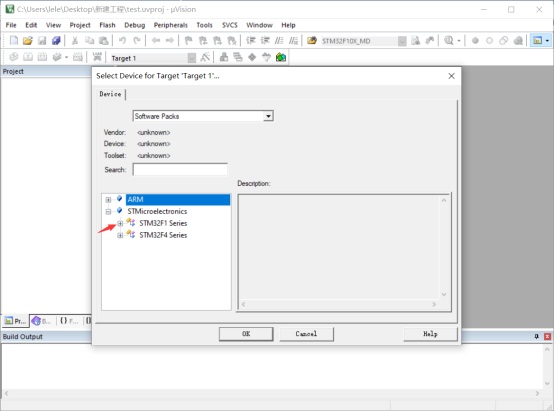Open the Debug menu
This screenshot has height=411, width=554.
coord(135,25)
